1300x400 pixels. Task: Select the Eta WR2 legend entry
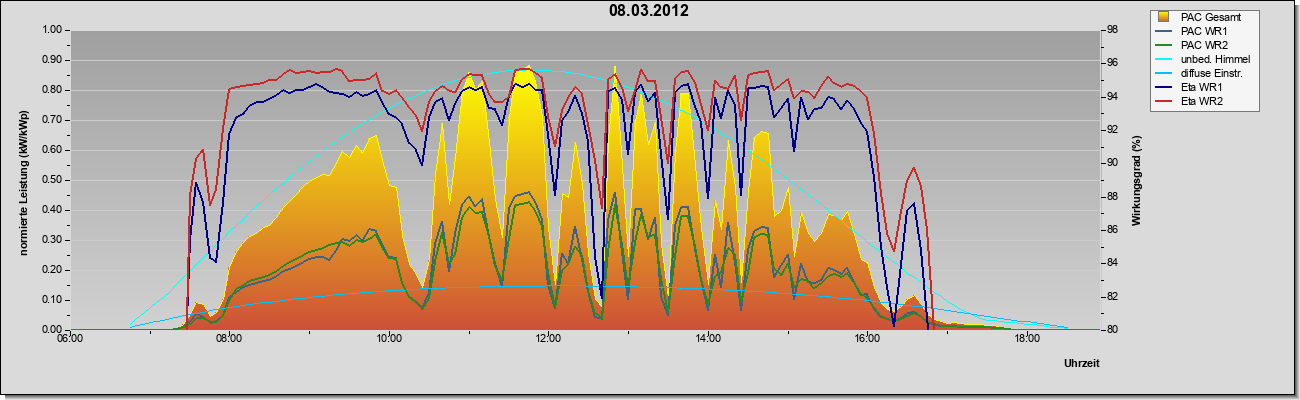tap(1202, 101)
